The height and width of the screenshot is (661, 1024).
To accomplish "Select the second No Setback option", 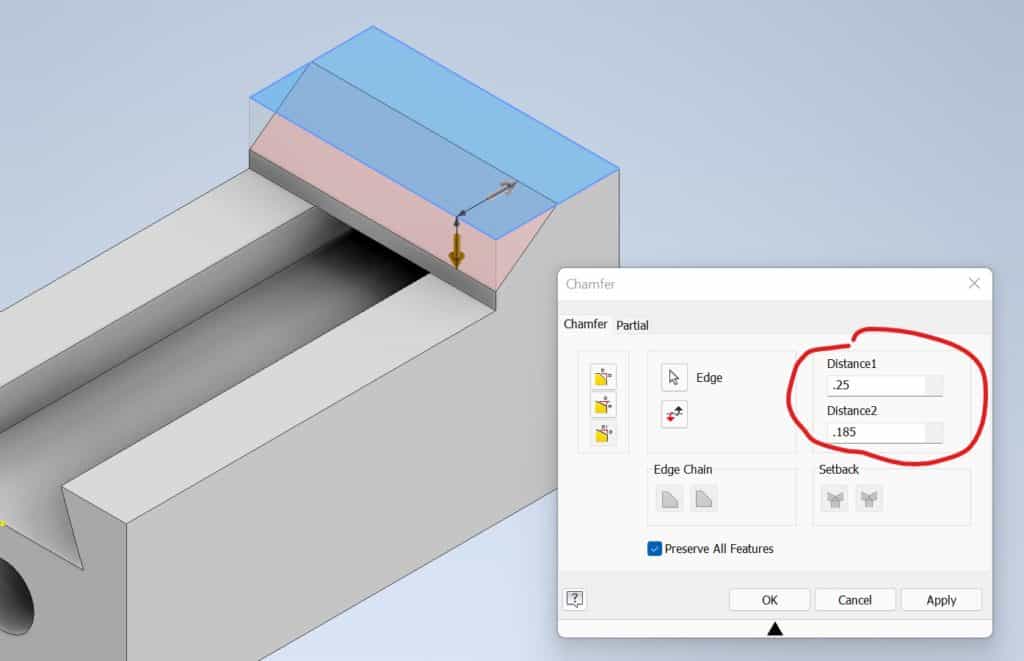I will pyautogui.click(x=869, y=499).
